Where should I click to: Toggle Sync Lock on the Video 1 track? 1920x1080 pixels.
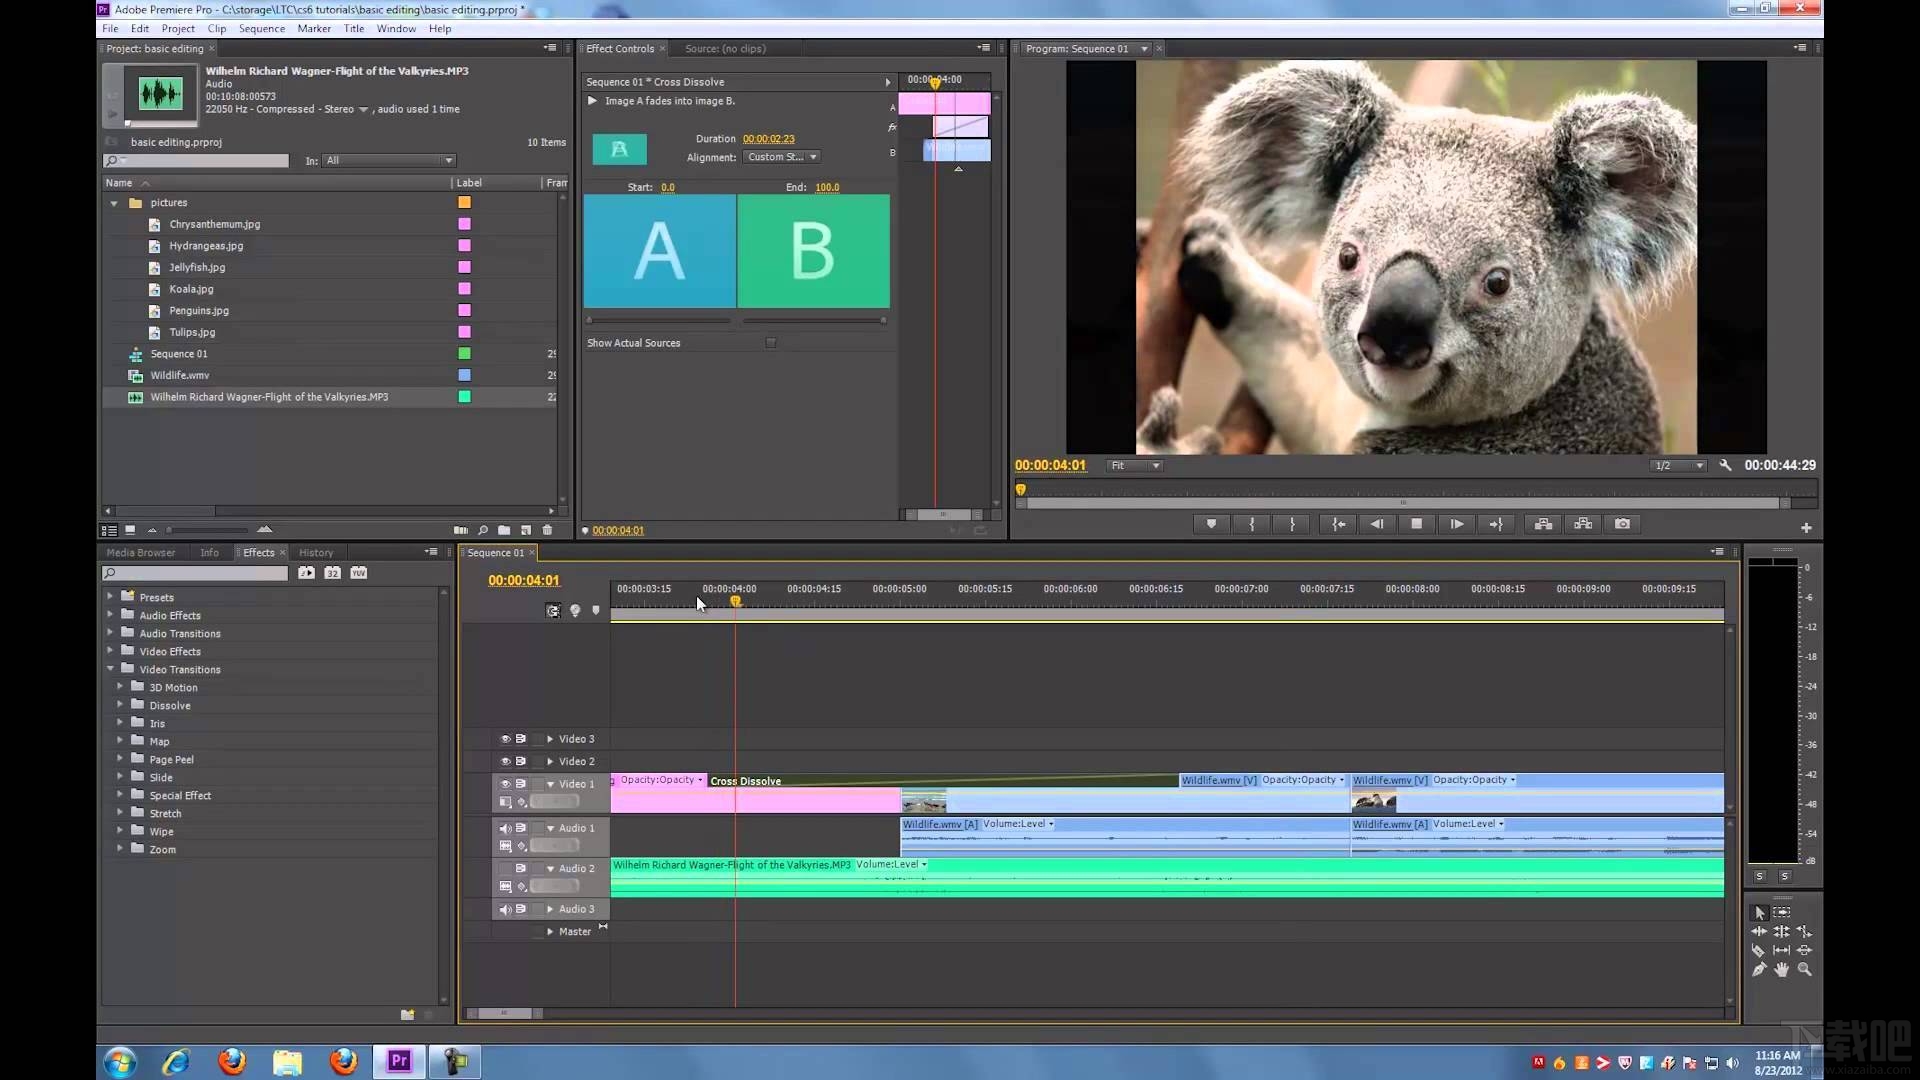tap(521, 784)
